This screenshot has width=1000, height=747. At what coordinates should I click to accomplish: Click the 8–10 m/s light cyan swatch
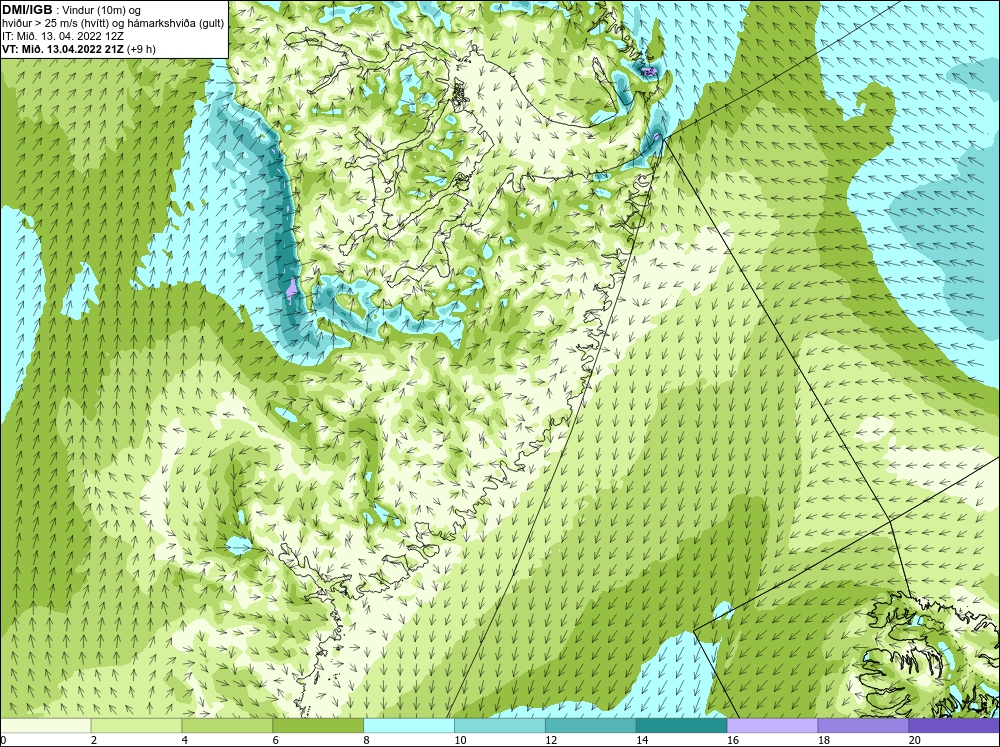pos(409,725)
